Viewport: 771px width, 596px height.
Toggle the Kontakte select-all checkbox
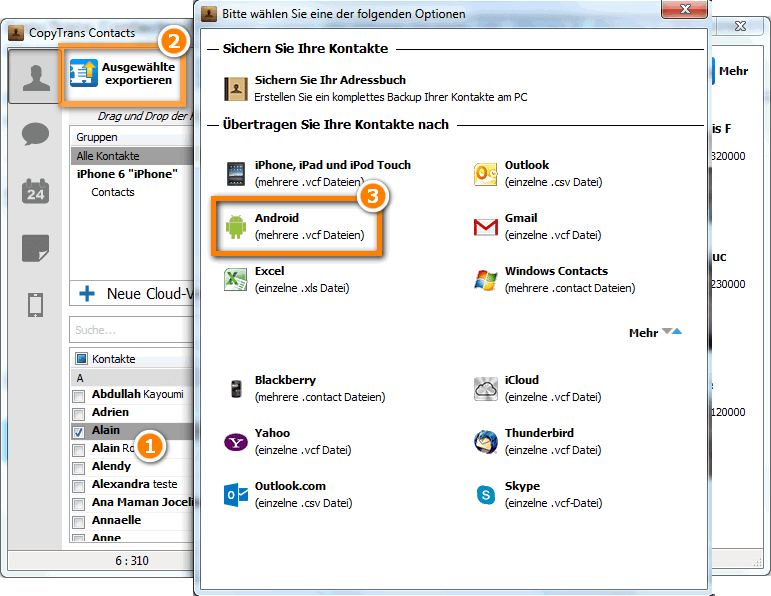click(x=81, y=358)
